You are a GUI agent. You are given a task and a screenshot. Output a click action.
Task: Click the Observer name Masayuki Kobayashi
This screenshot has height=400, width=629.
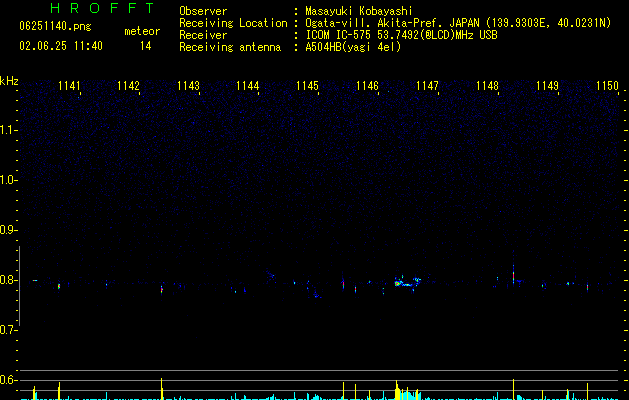(359, 11)
